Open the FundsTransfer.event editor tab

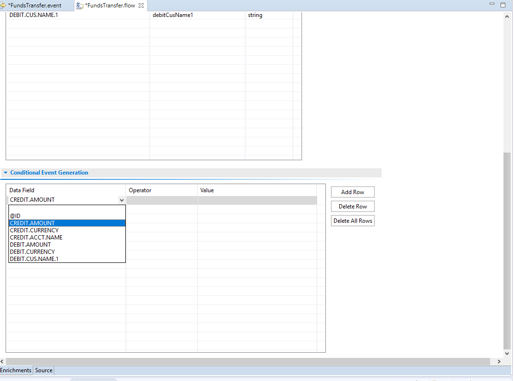[35, 5]
